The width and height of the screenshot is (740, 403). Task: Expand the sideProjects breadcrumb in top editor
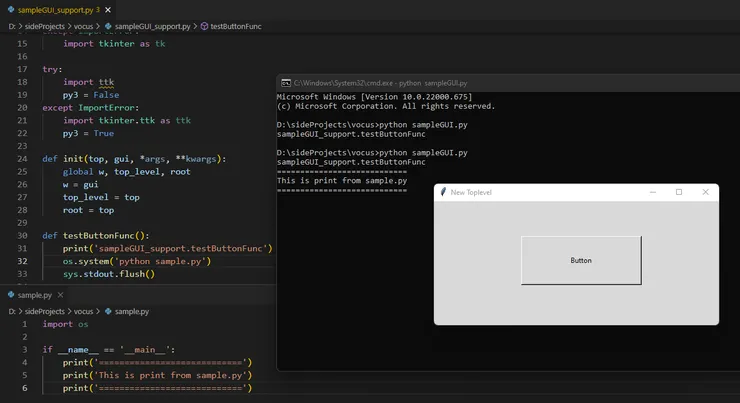click(x=46, y=26)
